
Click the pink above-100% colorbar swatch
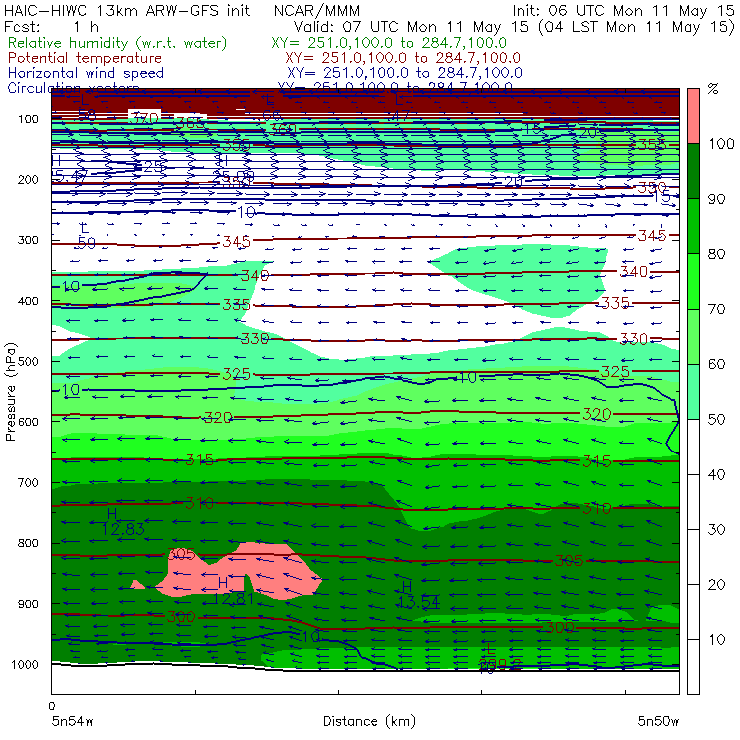click(x=693, y=116)
